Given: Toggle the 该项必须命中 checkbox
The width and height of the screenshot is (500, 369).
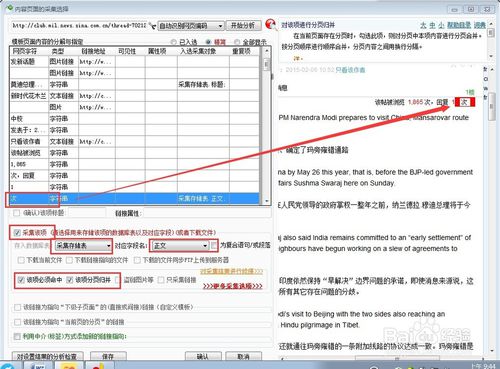Looking at the screenshot, I should point(21,280).
